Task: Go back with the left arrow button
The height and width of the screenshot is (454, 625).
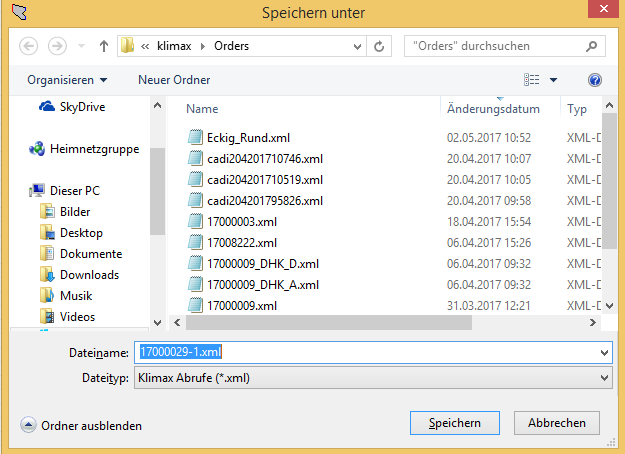Action: coord(29,46)
